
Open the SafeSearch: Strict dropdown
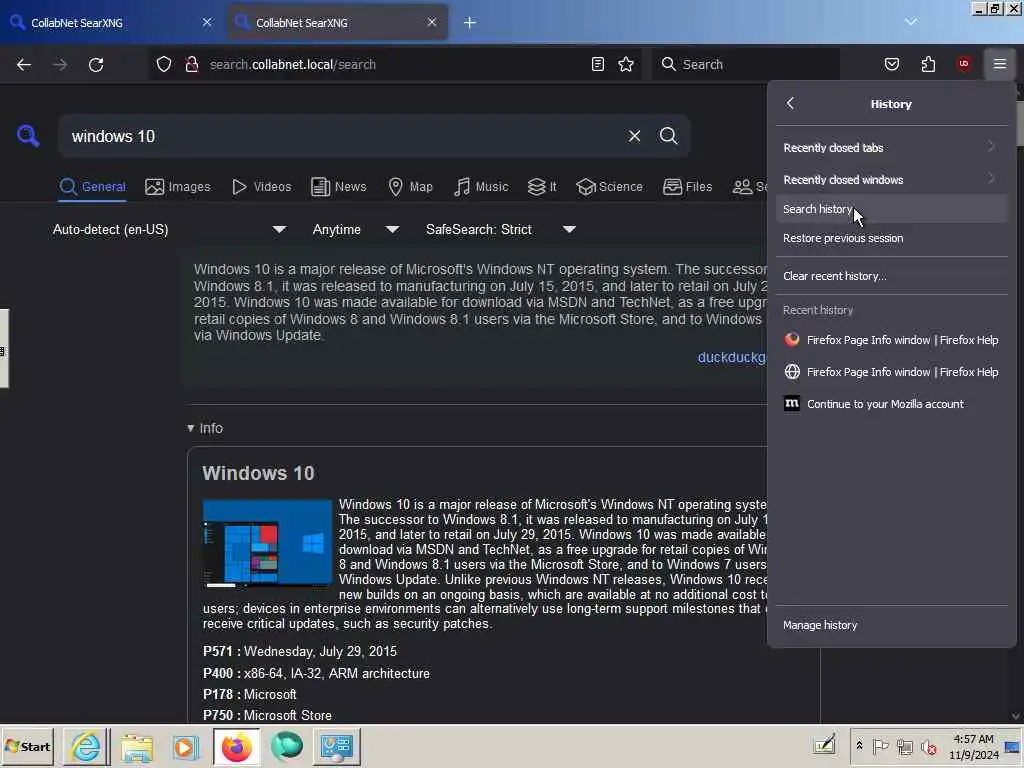[500, 229]
